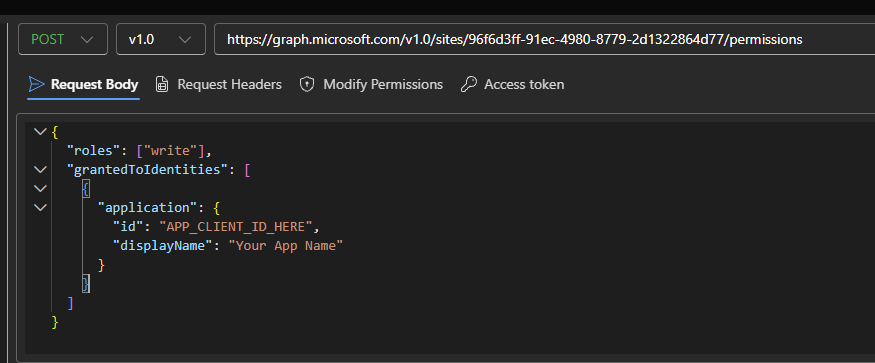The width and height of the screenshot is (875, 363).
Task: Open the v1.0 version dropdown
Action: 161,39
